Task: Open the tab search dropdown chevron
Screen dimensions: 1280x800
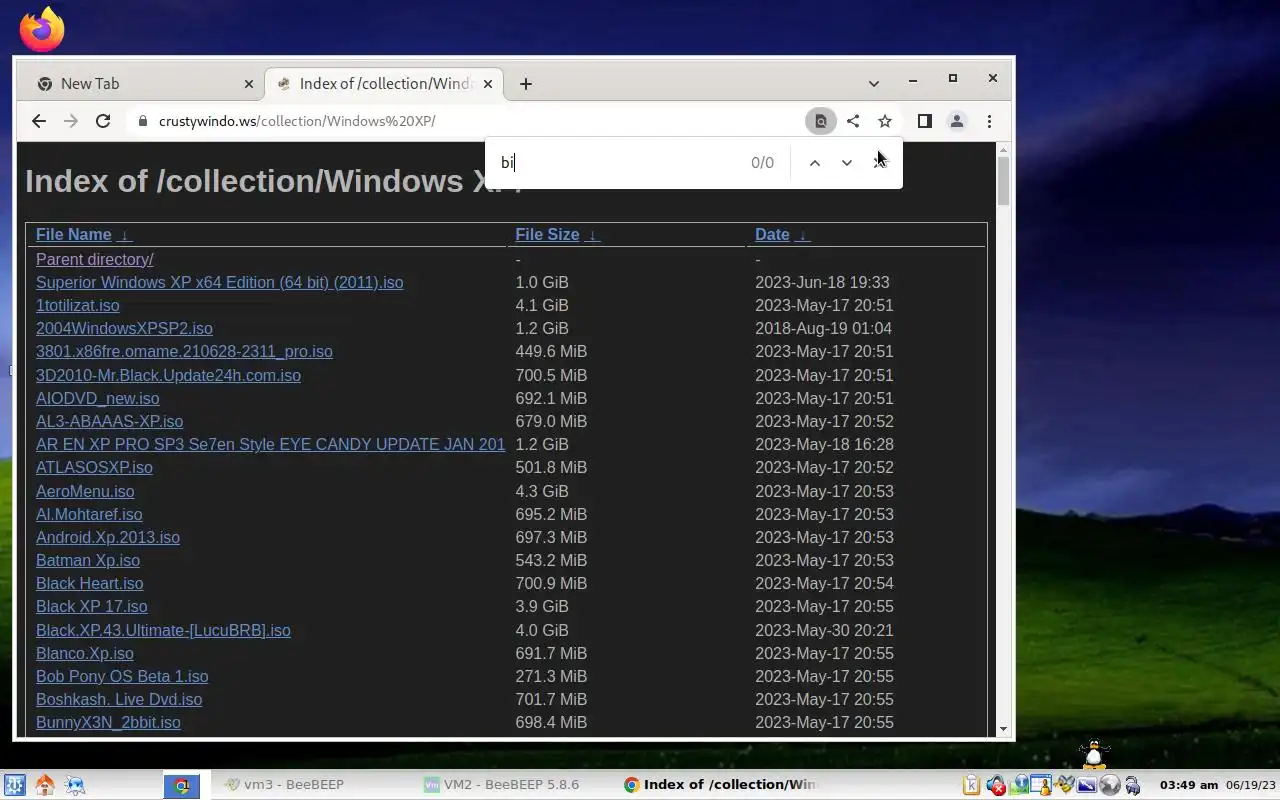Action: tap(874, 84)
